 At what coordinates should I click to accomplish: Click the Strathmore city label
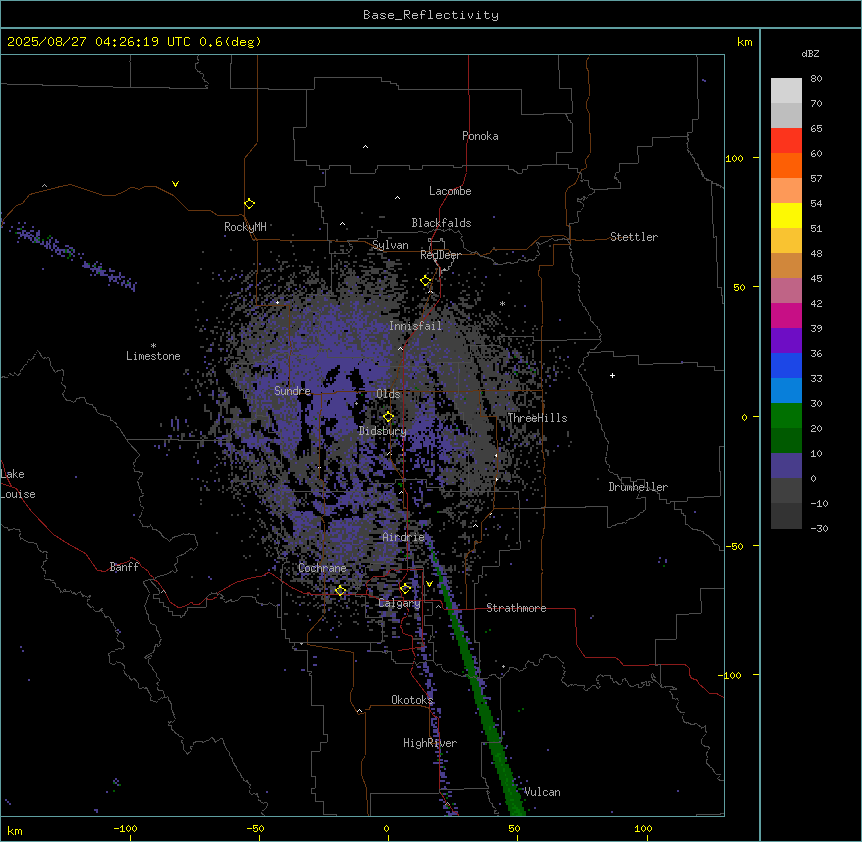(x=516, y=608)
